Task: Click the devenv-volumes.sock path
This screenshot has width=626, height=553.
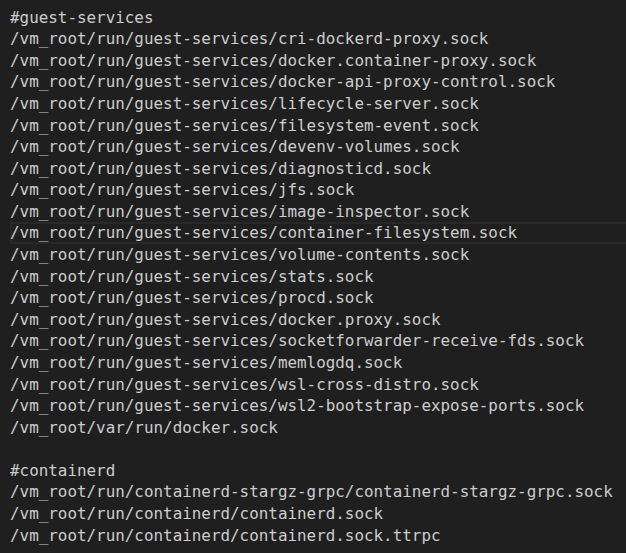Action: coord(234,147)
